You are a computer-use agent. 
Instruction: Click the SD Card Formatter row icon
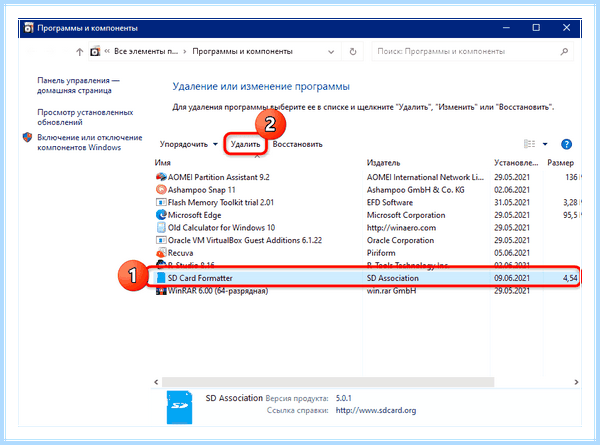point(161,278)
